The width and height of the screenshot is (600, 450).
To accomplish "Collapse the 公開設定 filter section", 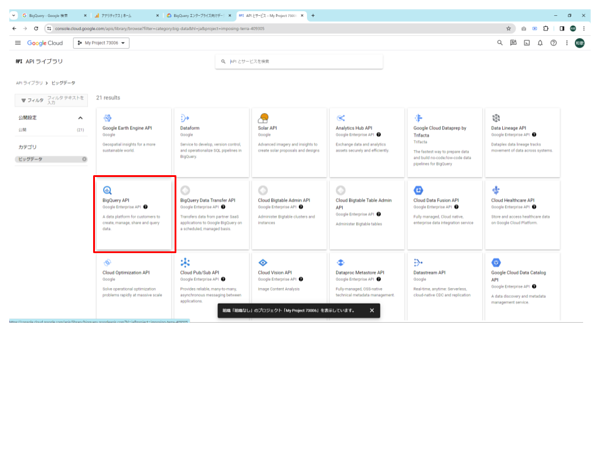I will (x=80, y=118).
